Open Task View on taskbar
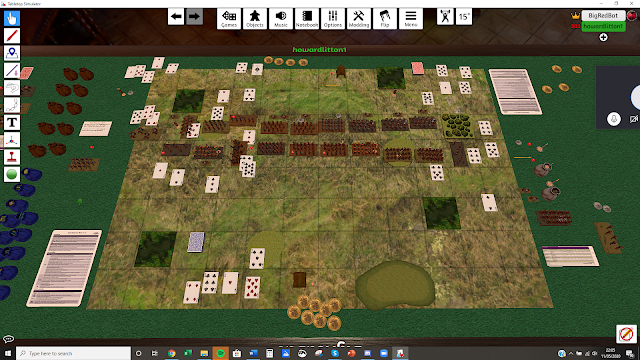 (x=155, y=353)
